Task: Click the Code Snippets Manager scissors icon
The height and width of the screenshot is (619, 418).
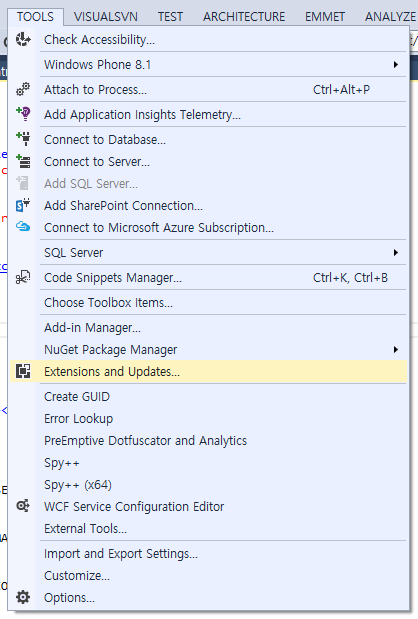Action: click(23, 277)
